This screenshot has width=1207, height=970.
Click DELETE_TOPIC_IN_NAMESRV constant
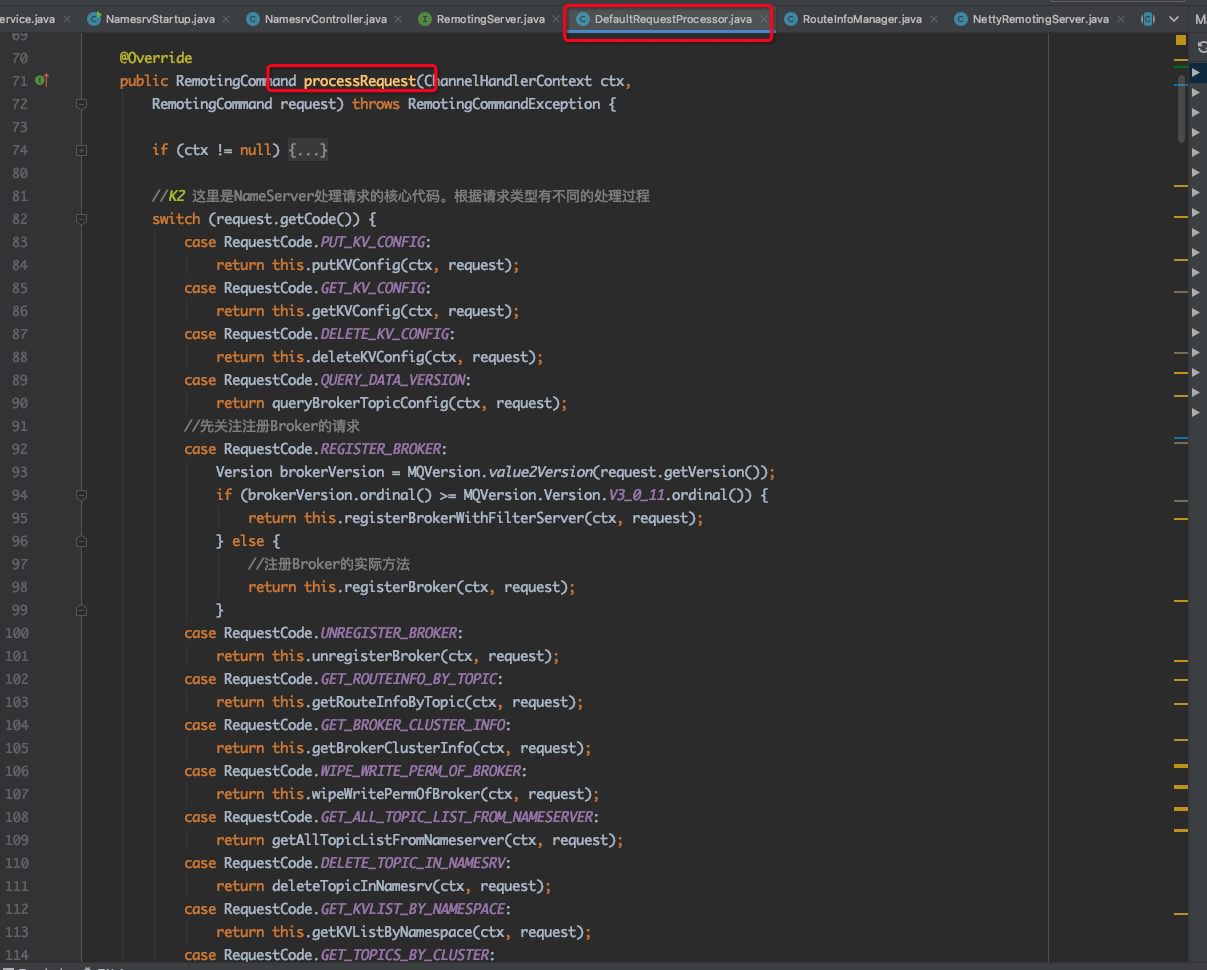coord(414,863)
